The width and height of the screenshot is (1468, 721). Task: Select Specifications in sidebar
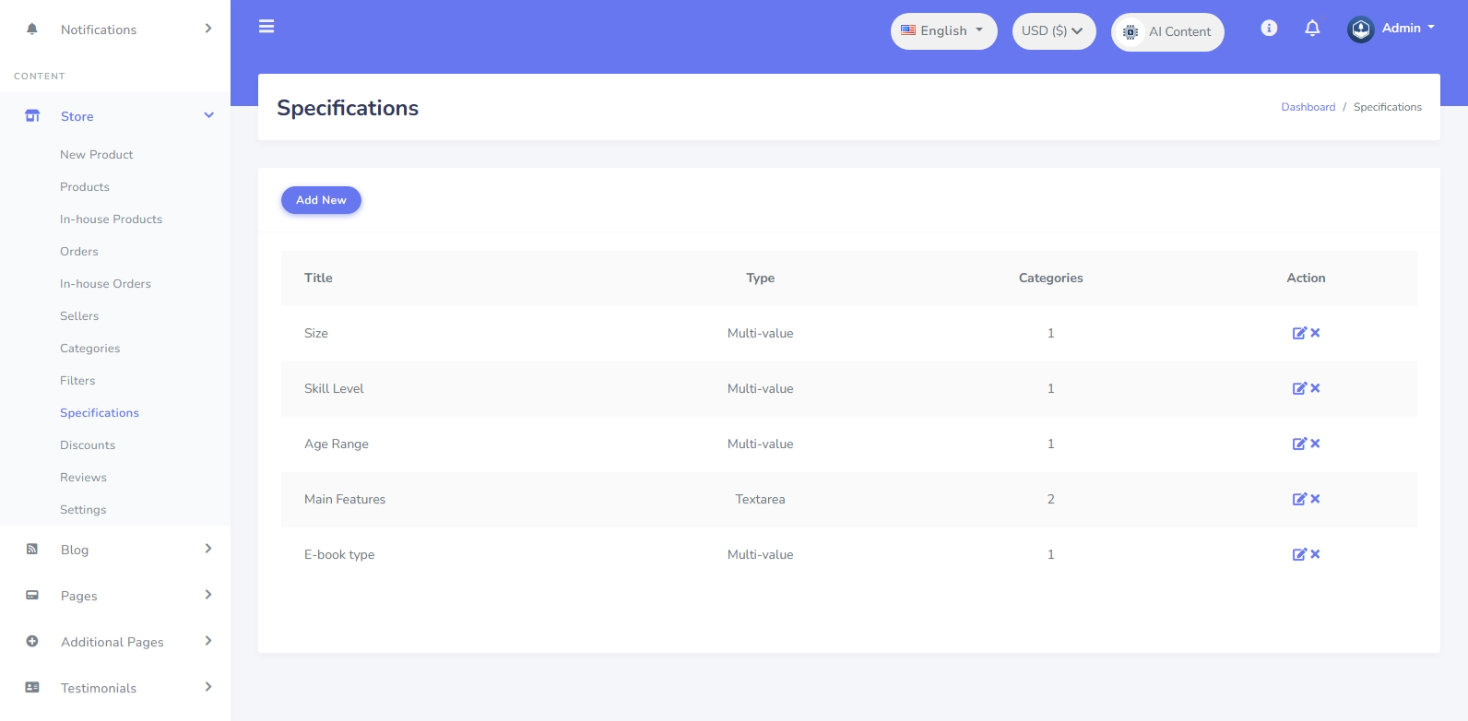click(99, 413)
